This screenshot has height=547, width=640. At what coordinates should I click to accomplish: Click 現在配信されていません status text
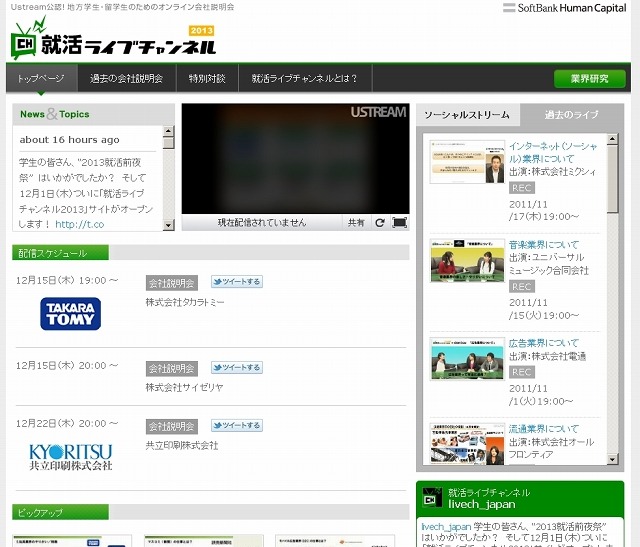point(262,223)
